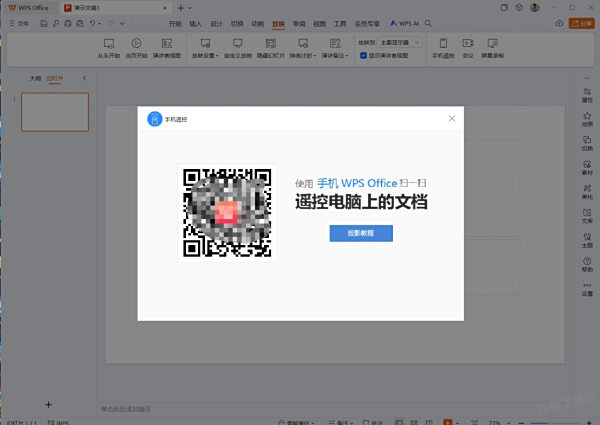Switch to slide sorter view in status bar

[413, 422]
